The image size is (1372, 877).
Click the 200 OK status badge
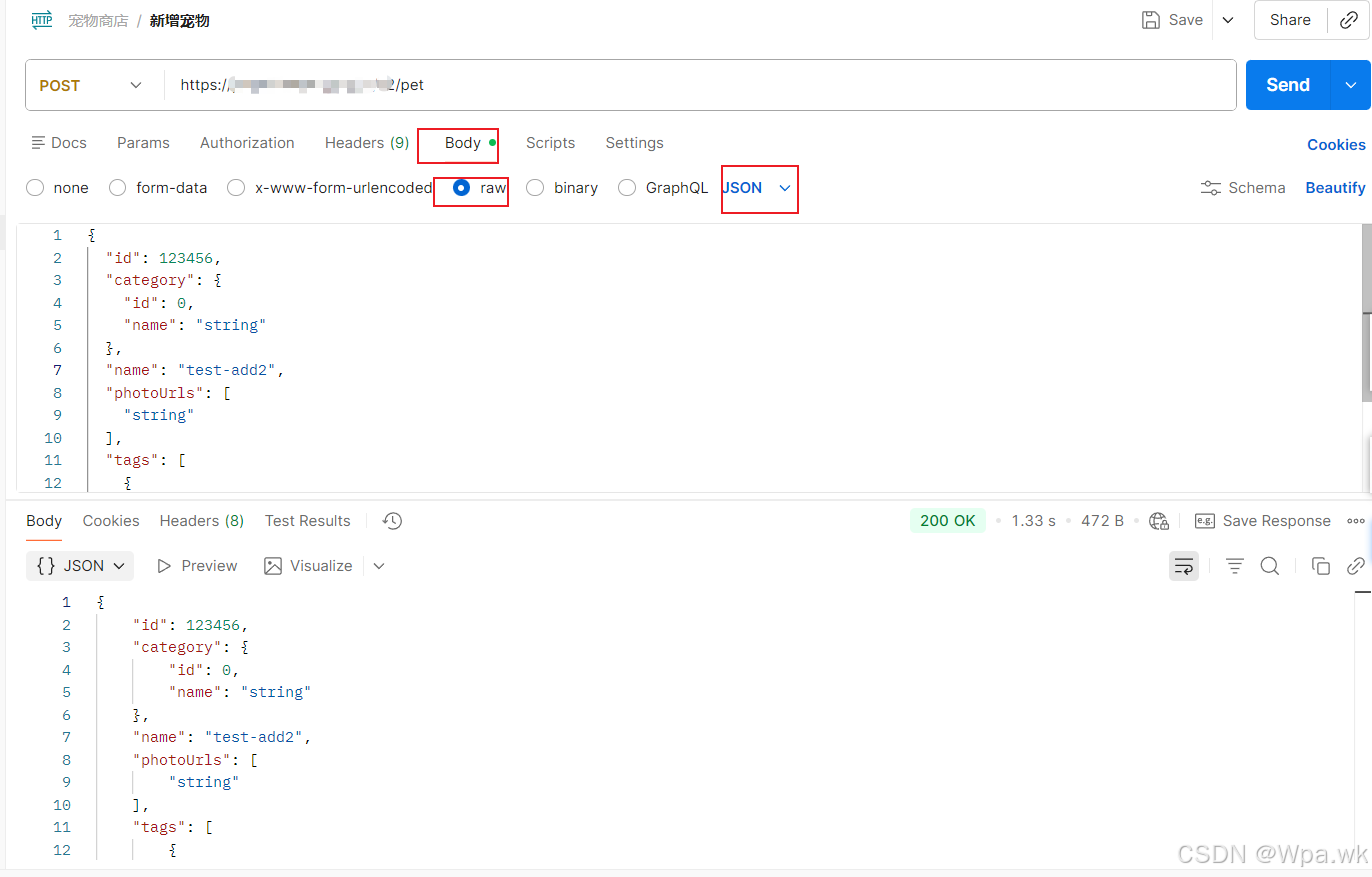948,521
